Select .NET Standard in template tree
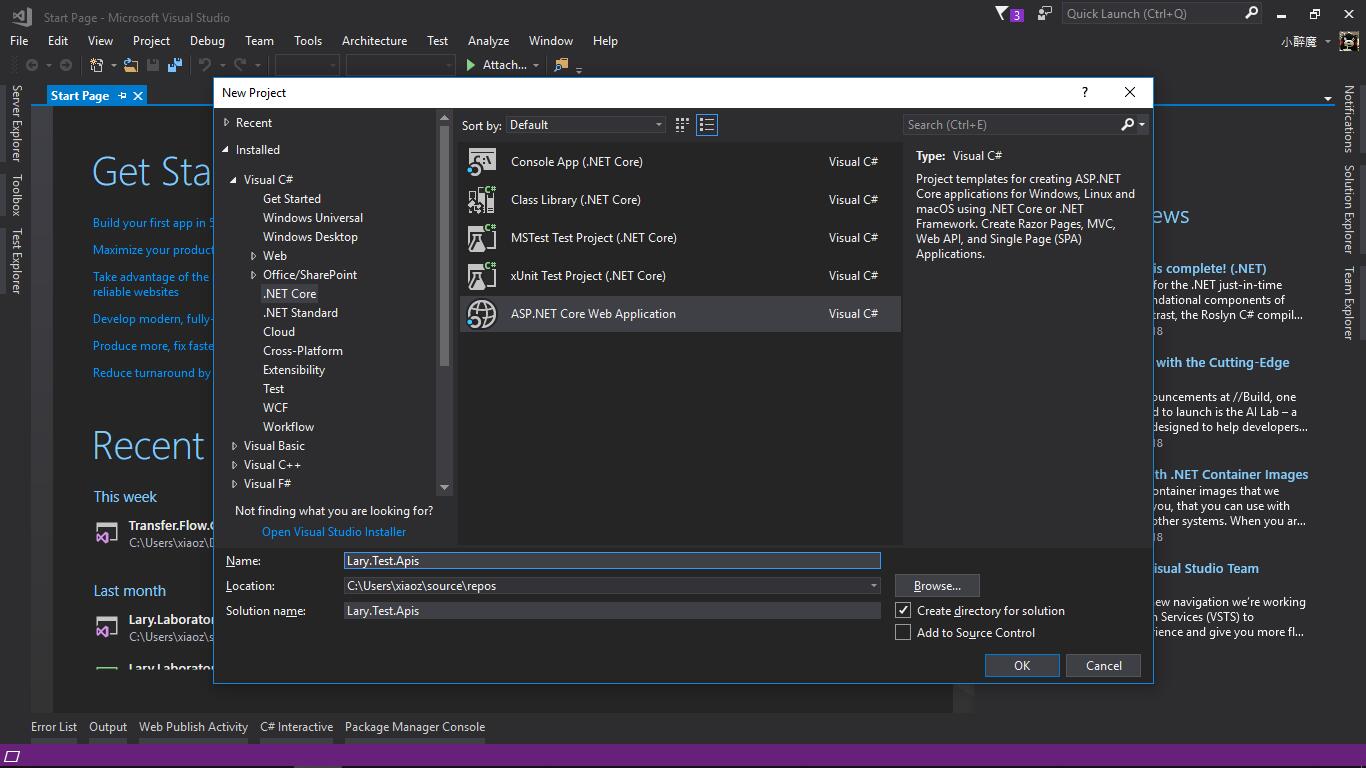This screenshot has height=768, width=1366. (x=300, y=313)
